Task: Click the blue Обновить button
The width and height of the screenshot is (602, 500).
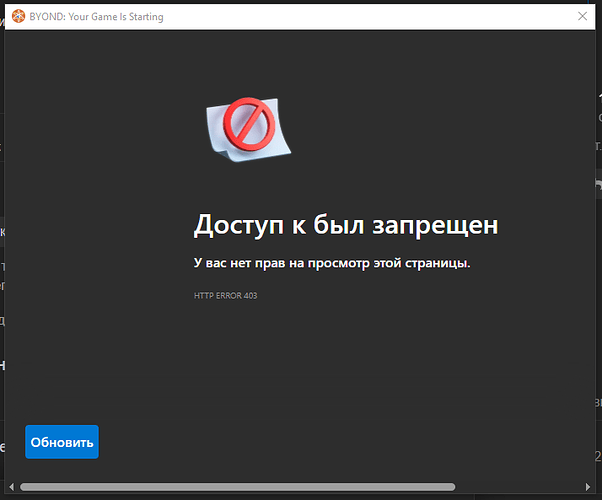Action: 62,442
